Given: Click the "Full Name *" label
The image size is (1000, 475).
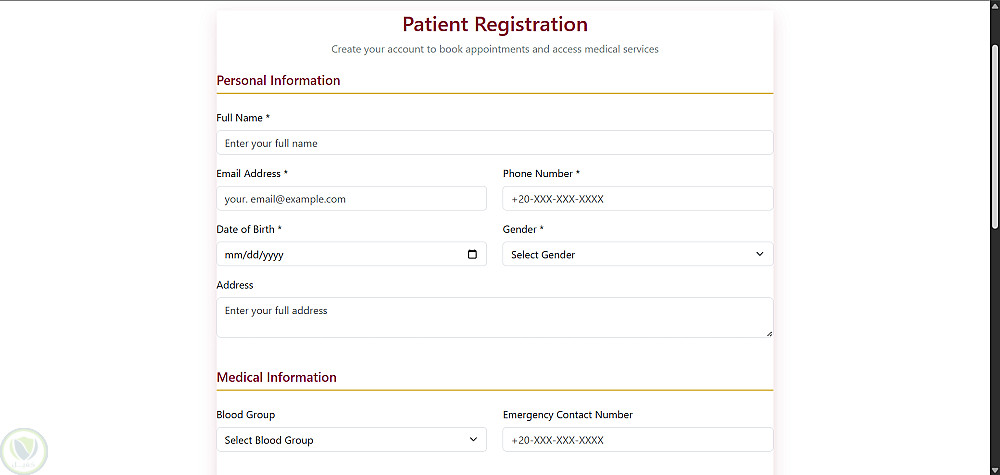Looking at the screenshot, I should pos(244,118).
